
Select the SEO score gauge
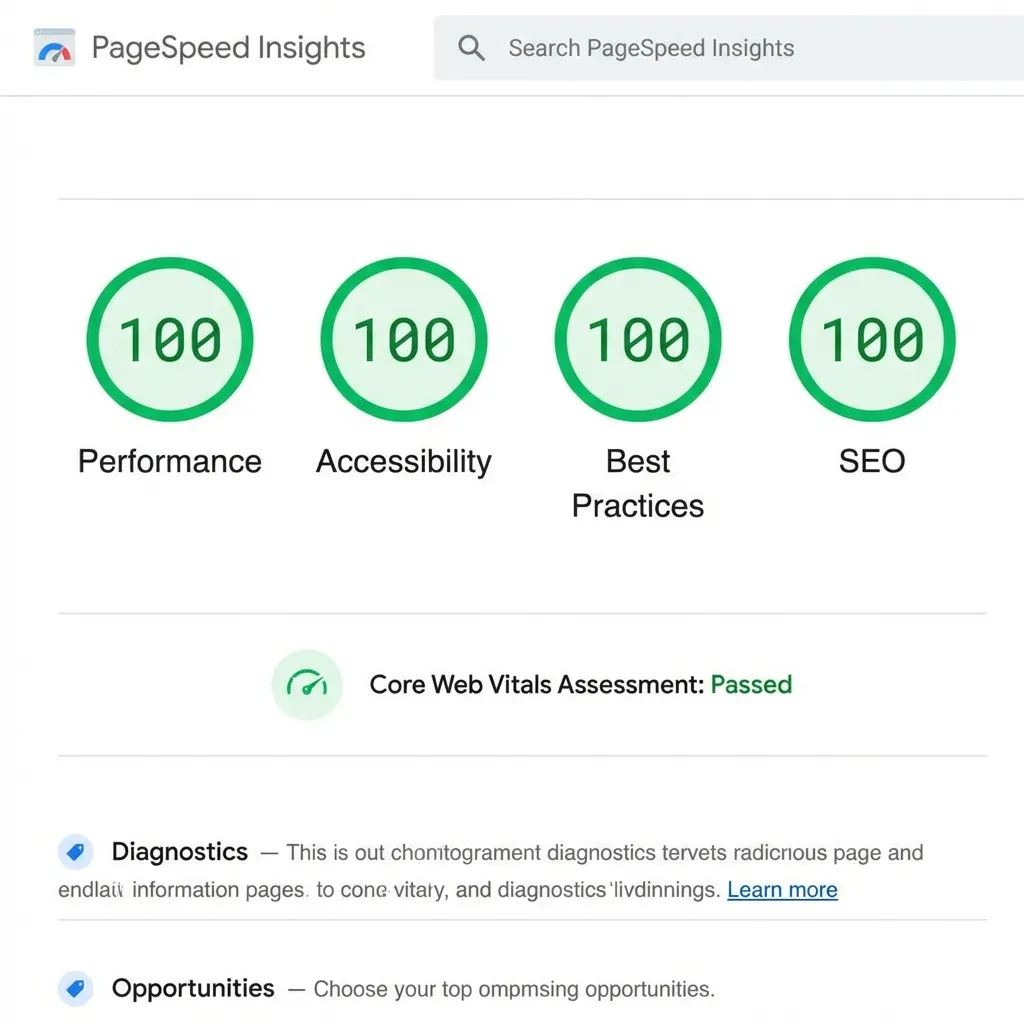click(871, 338)
